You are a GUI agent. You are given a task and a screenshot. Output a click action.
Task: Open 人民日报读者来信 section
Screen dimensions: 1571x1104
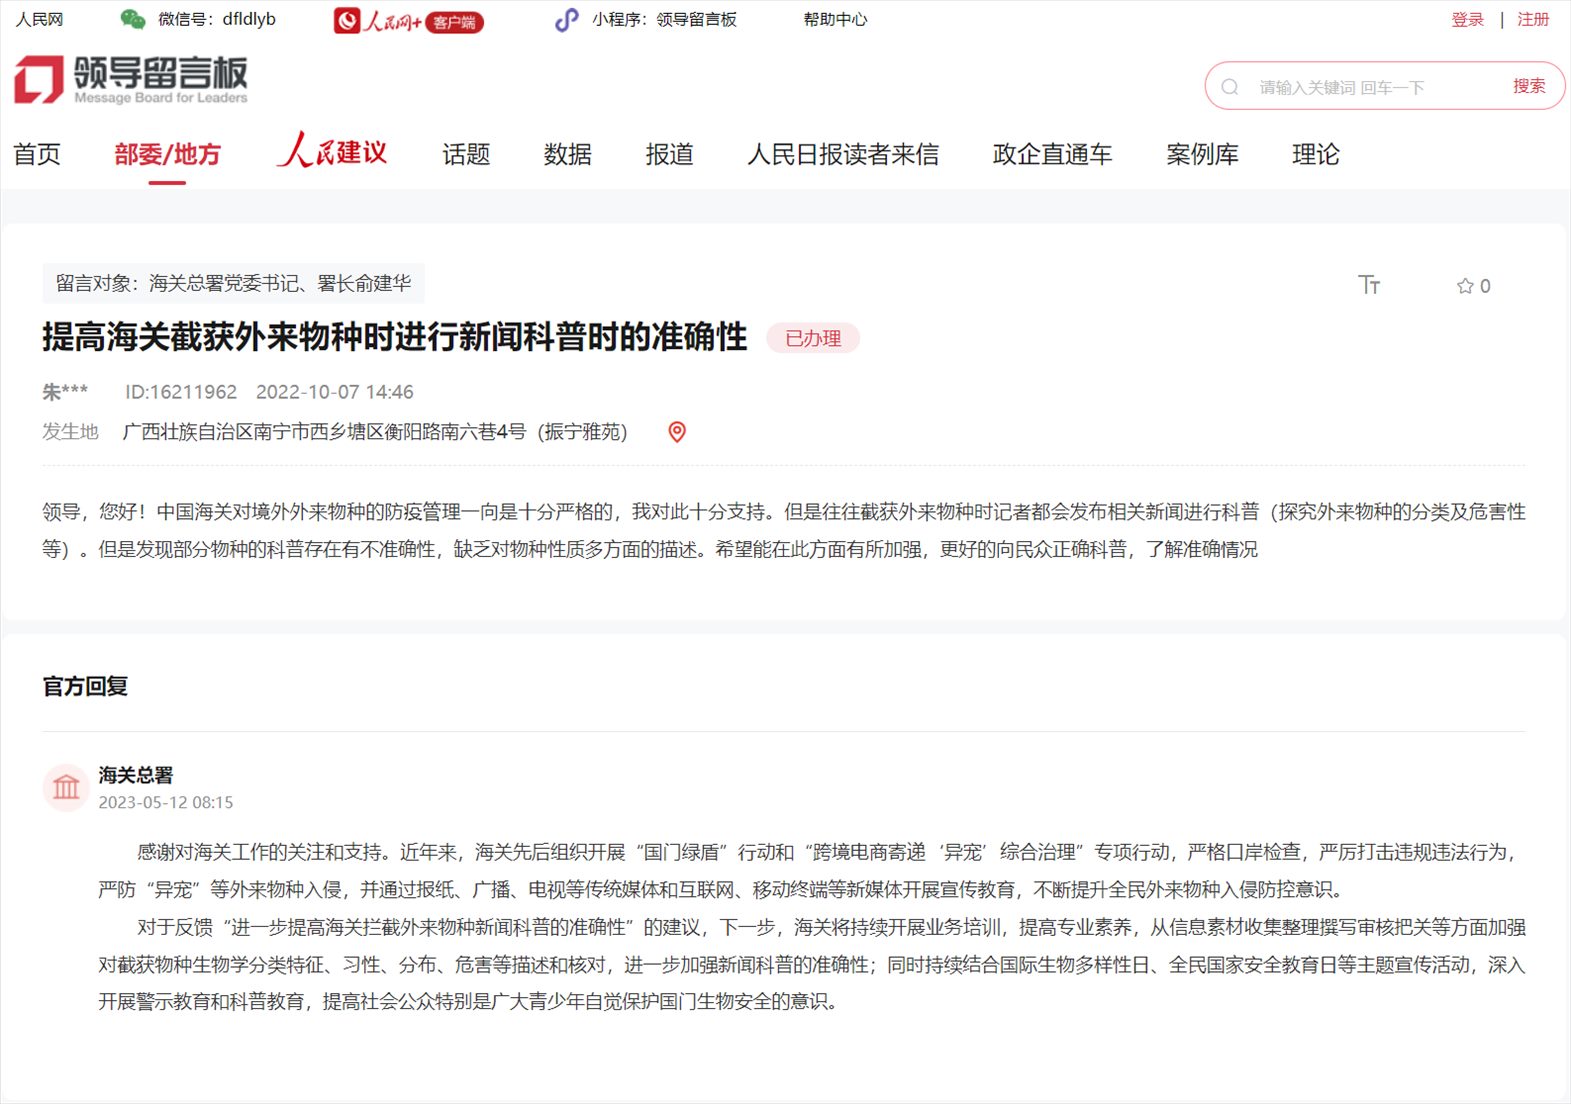tap(843, 154)
